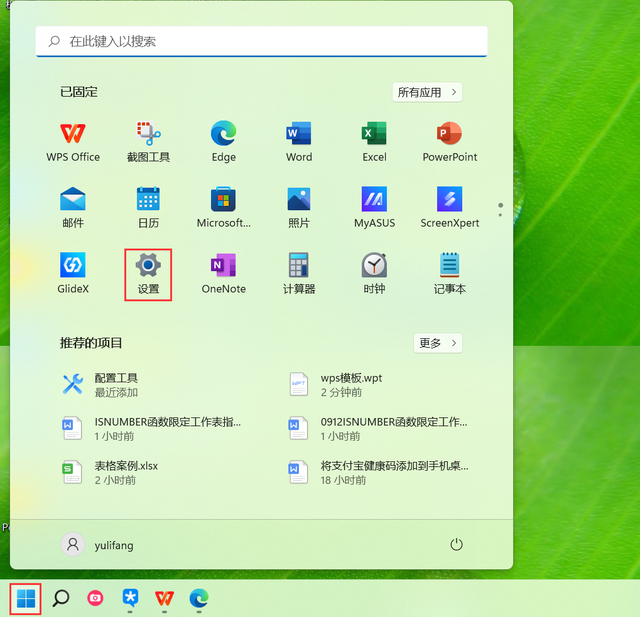
Task: Launch OneNote
Action: [x=223, y=274]
